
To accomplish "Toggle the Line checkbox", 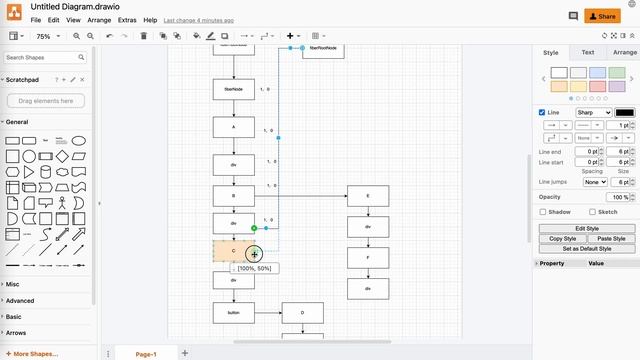I will [542, 112].
